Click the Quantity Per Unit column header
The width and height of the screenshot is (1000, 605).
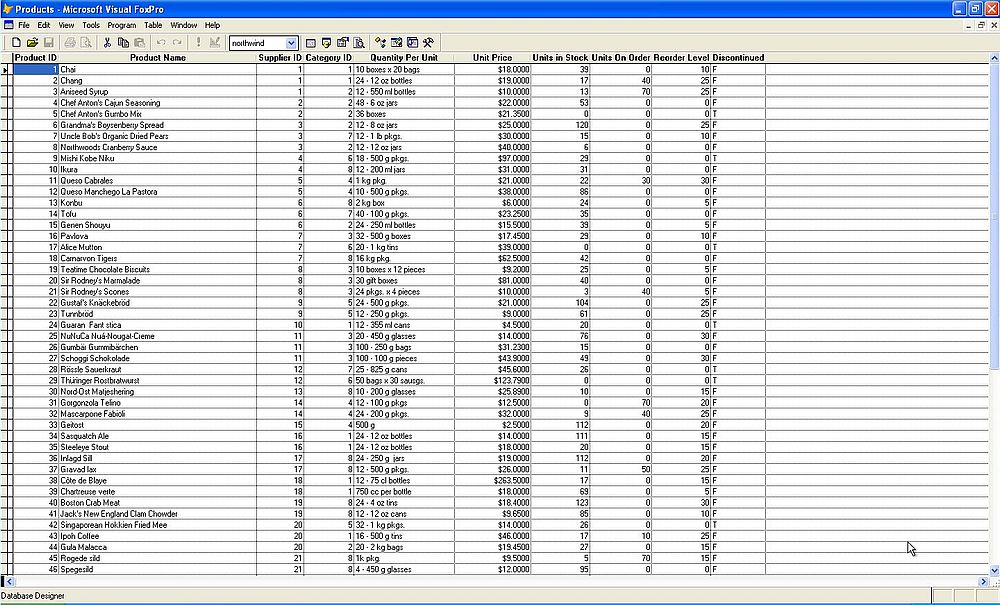point(404,57)
